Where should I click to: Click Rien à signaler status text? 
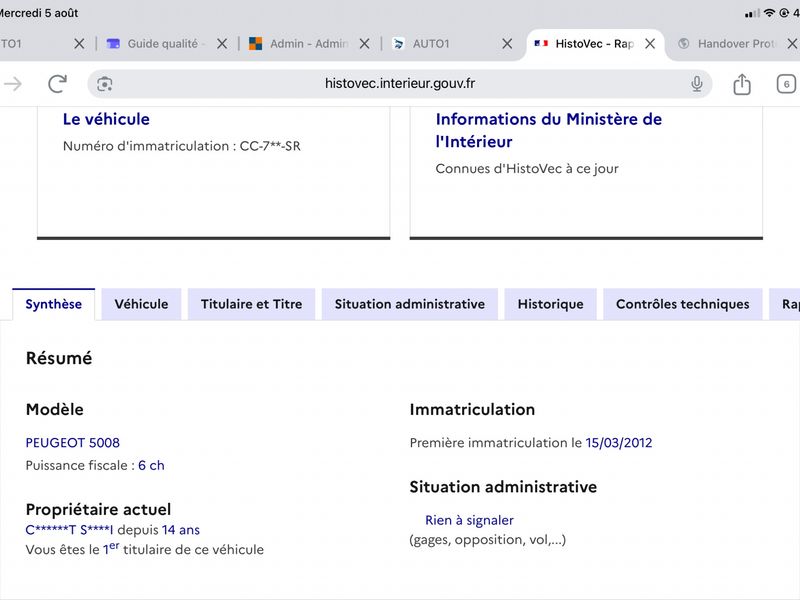coord(469,520)
